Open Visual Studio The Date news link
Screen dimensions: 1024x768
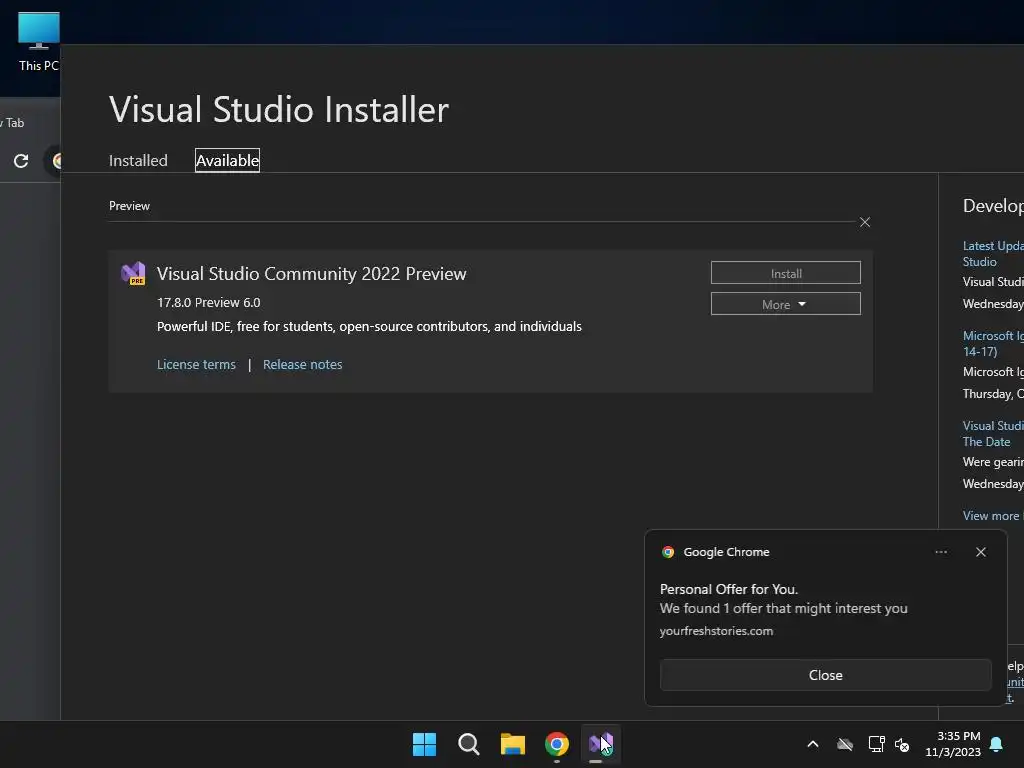[x=993, y=434]
